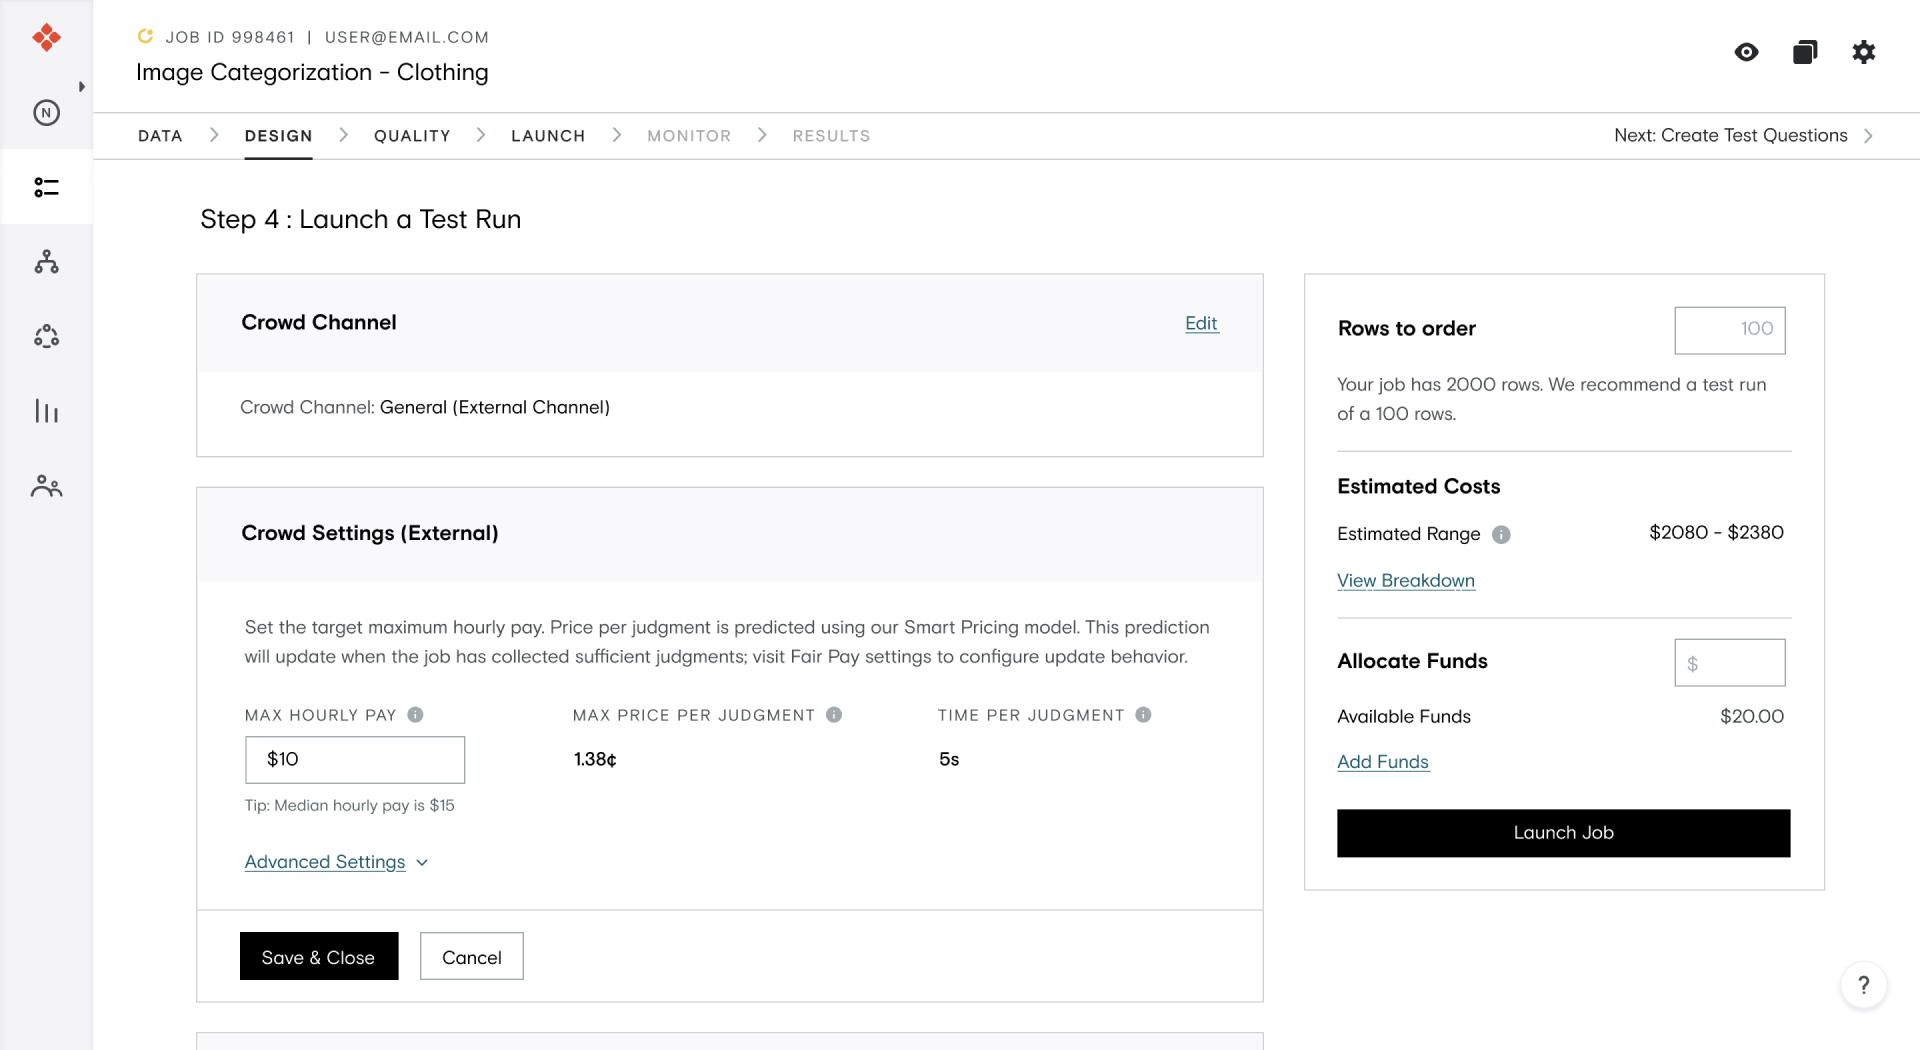1921x1050 pixels.
Task: Click Add Funds link
Action: 1383,762
